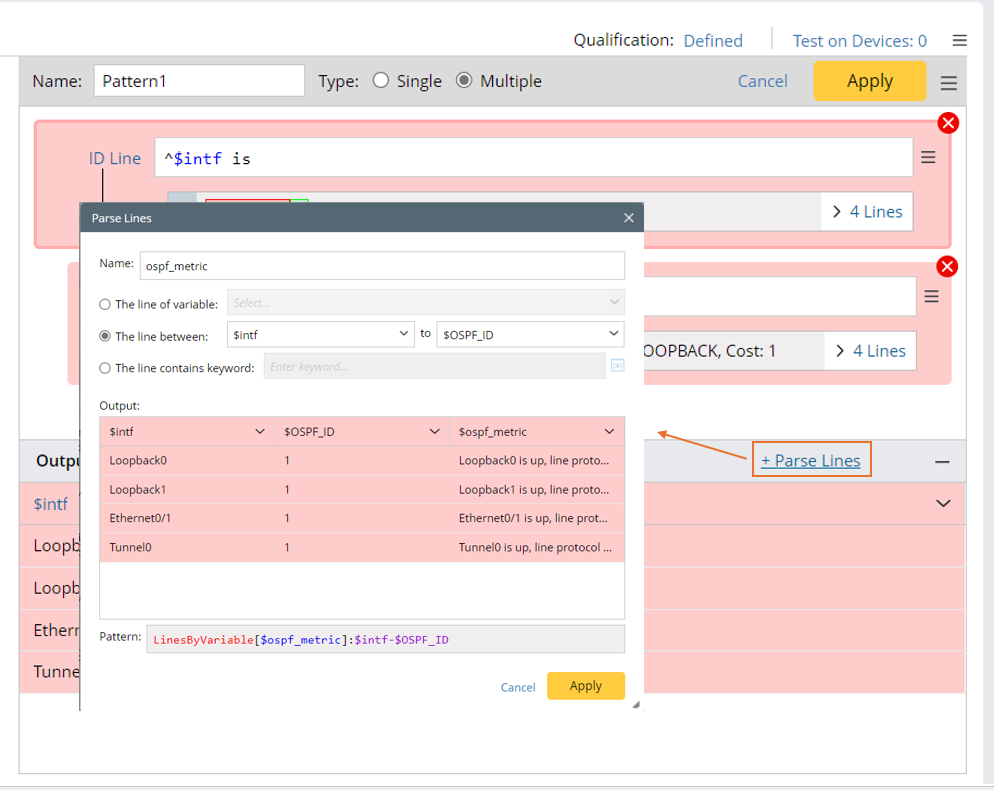Viewport: 994px width, 790px height.
Task: Open the ID Line row menu icon
Action: click(928, 158)
